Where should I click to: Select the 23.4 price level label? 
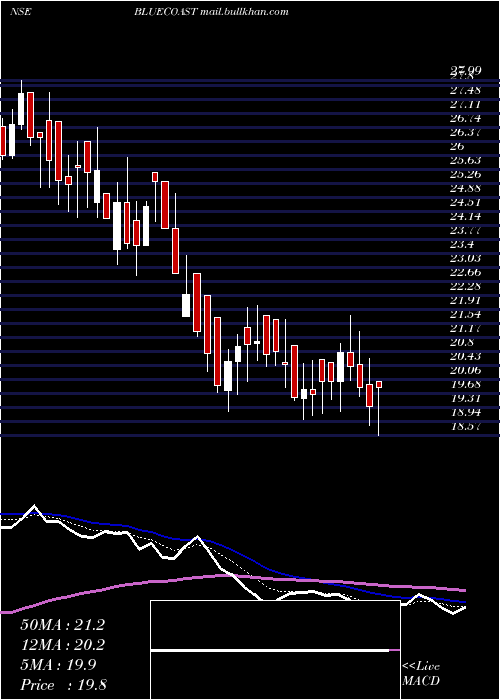(x=462, y=245)
